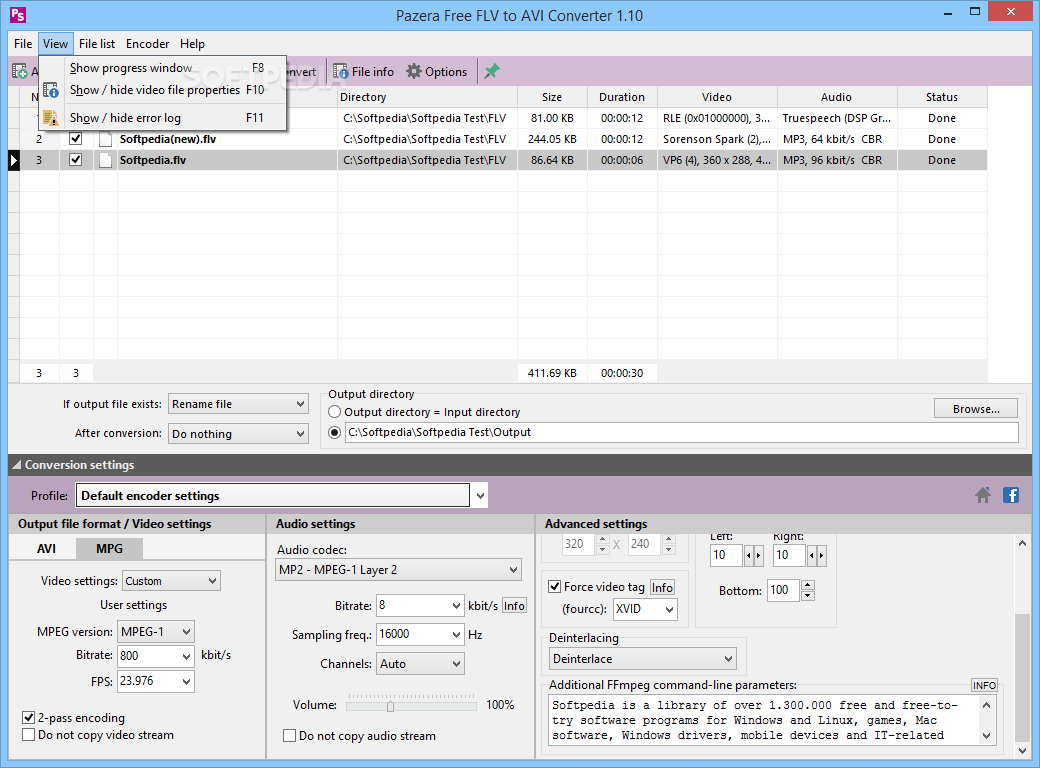
Task: Click the file icon for Softpedia.flv
Action: [105, 160]
